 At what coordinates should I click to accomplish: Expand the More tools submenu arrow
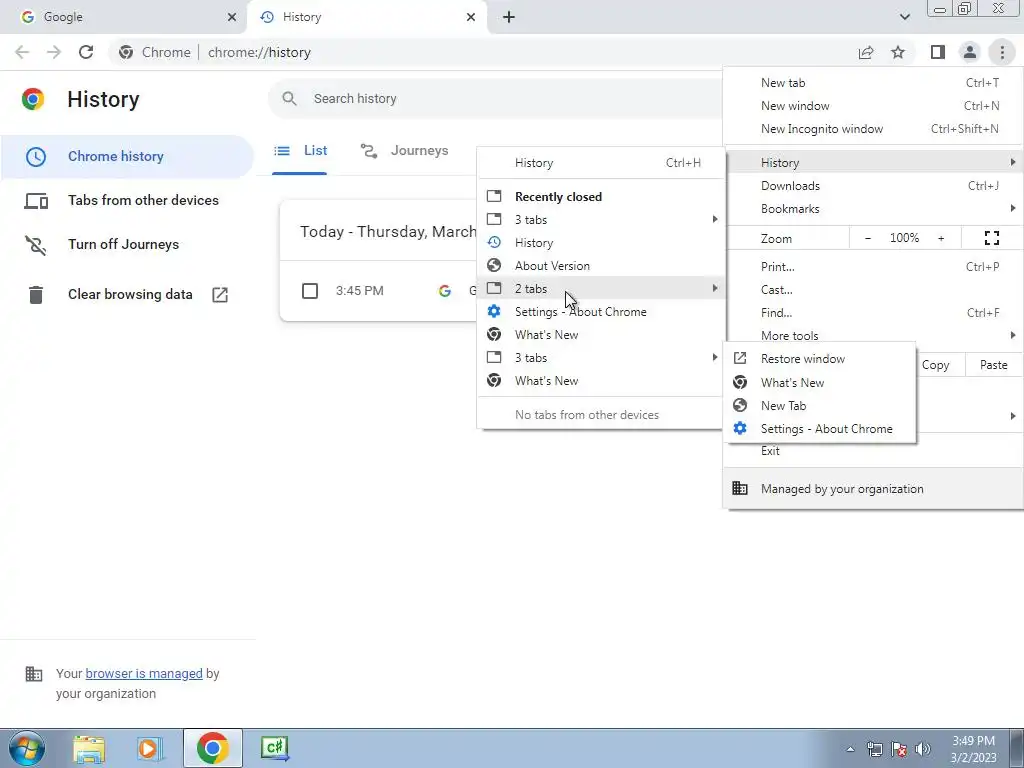point(1013,335)
